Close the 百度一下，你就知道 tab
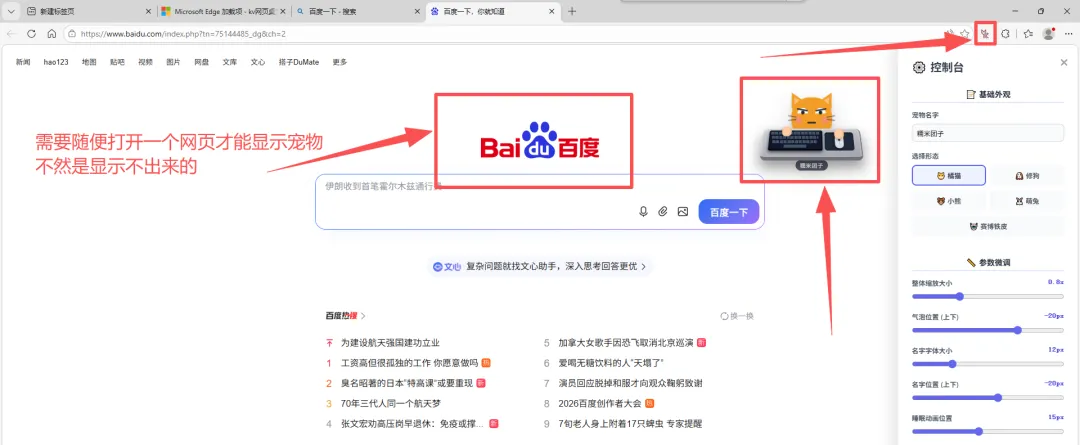 point(551,12)
